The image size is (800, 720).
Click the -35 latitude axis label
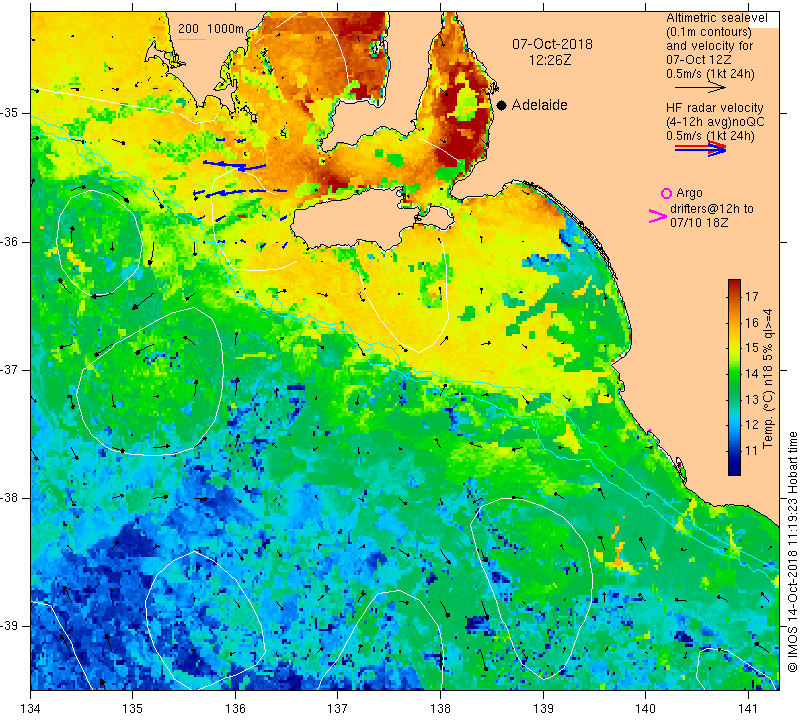click(x=10, y=113)
